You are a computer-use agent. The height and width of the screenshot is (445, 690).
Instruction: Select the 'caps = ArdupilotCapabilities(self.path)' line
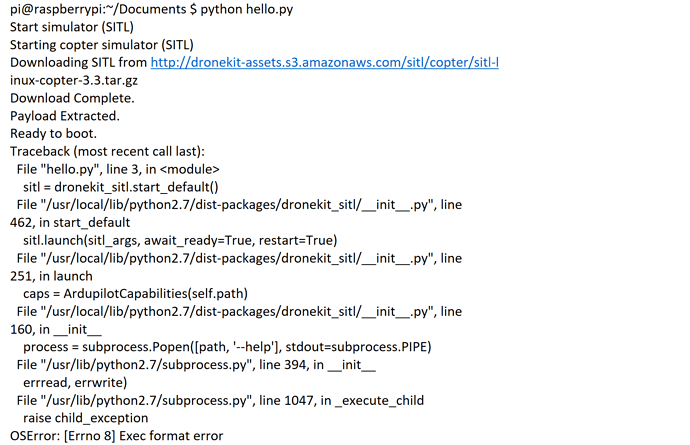[x=136, y=294]
